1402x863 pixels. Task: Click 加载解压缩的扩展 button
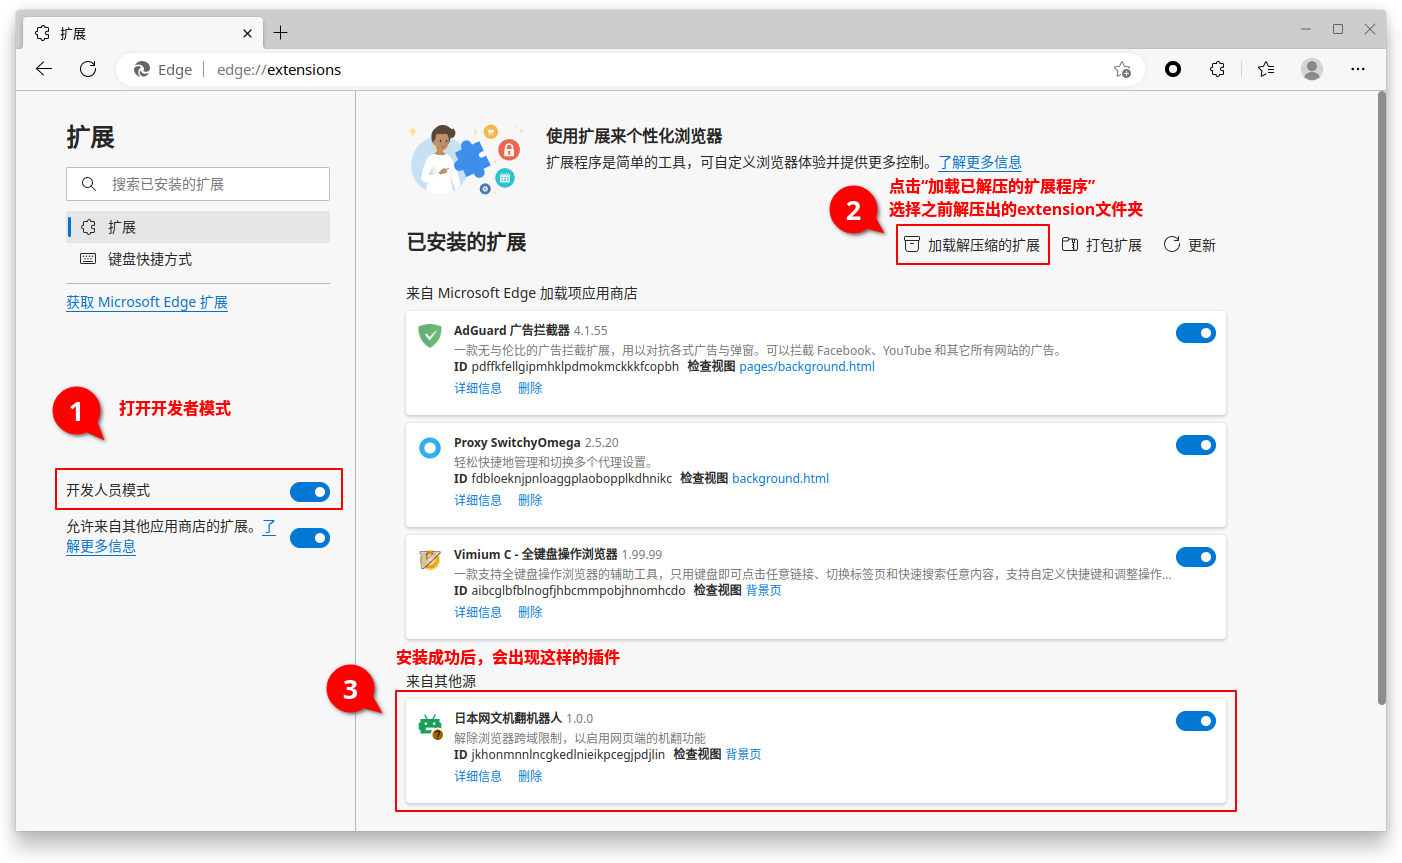pyautogui.click(x=972, y=245)
